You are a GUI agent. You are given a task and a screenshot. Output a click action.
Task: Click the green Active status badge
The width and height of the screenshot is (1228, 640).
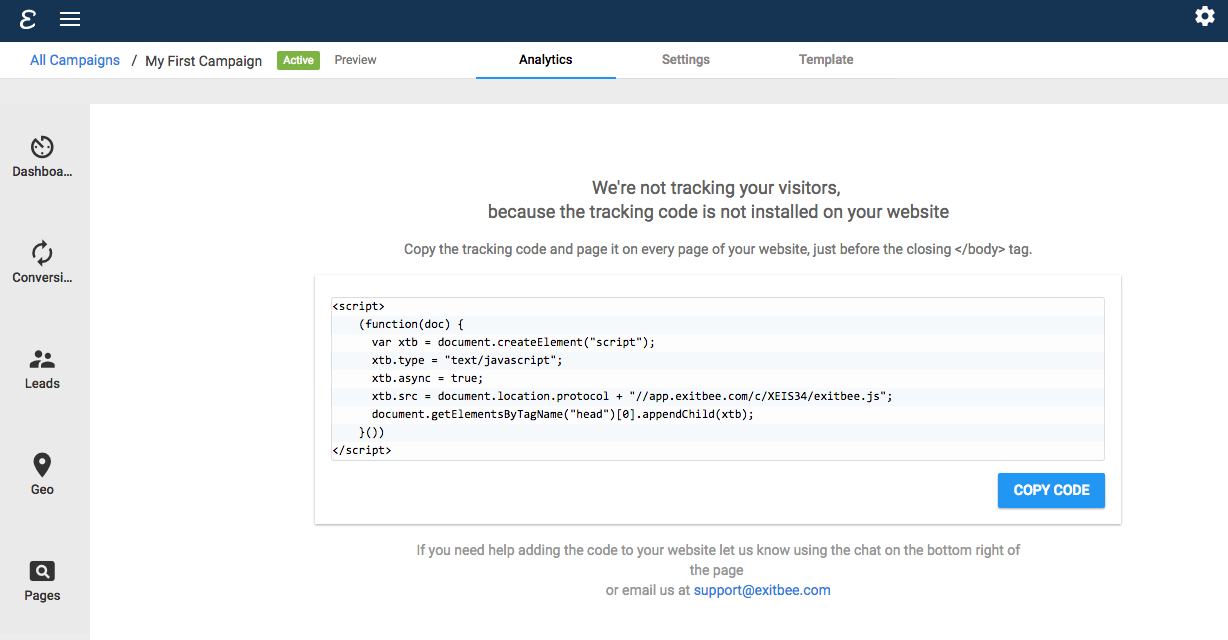pyautogui.click(x=298, y=60)
